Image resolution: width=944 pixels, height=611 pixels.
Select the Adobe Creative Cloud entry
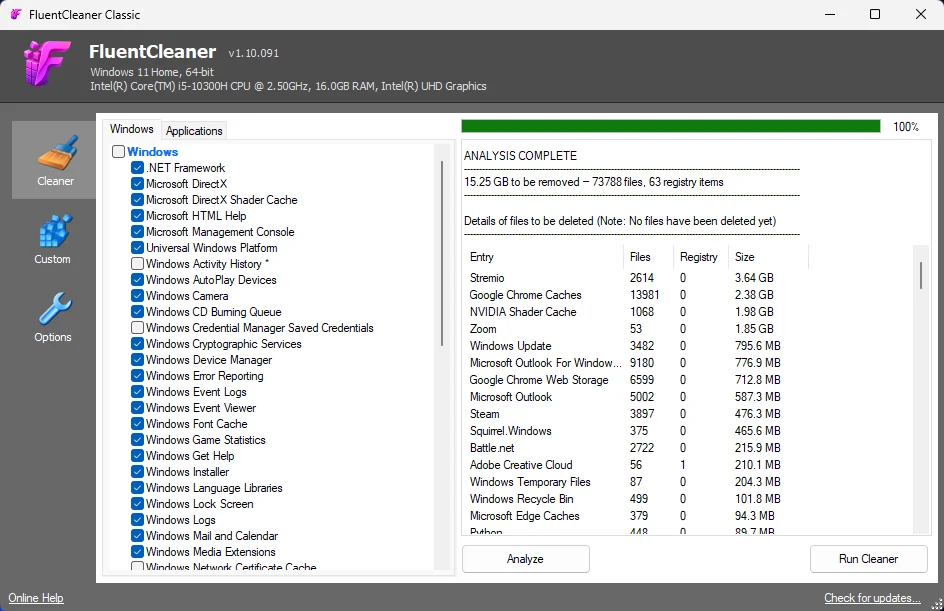[x=638, y=465]
